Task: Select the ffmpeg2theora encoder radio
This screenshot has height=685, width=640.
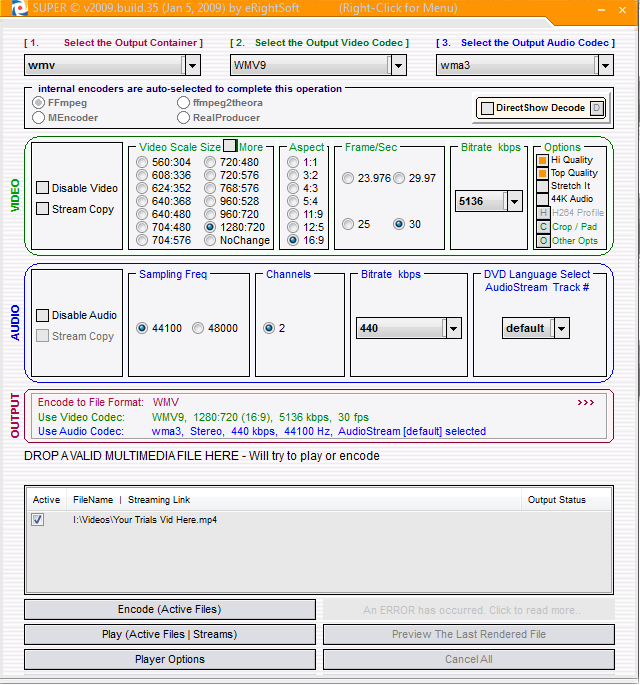Action: click(x=183, y=103)
